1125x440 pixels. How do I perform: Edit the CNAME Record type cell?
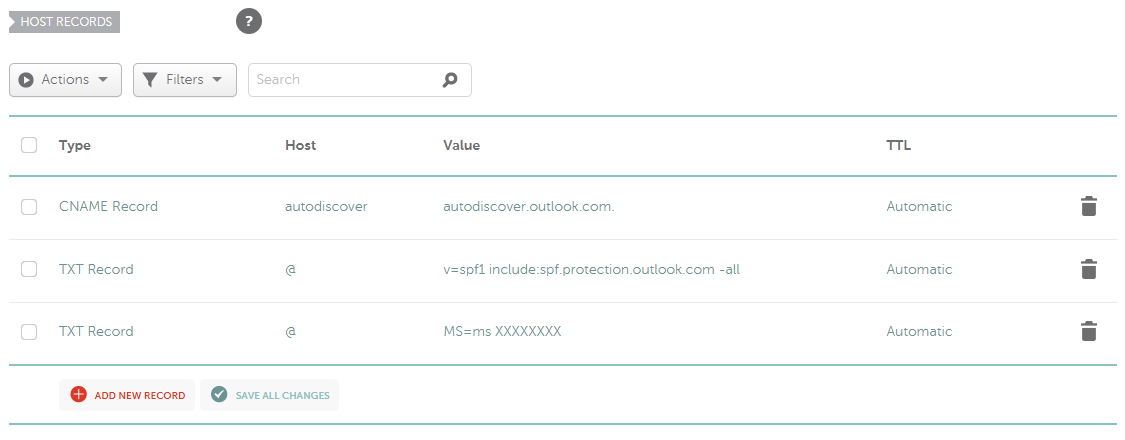pyautogui.click(x=108, y=206)
